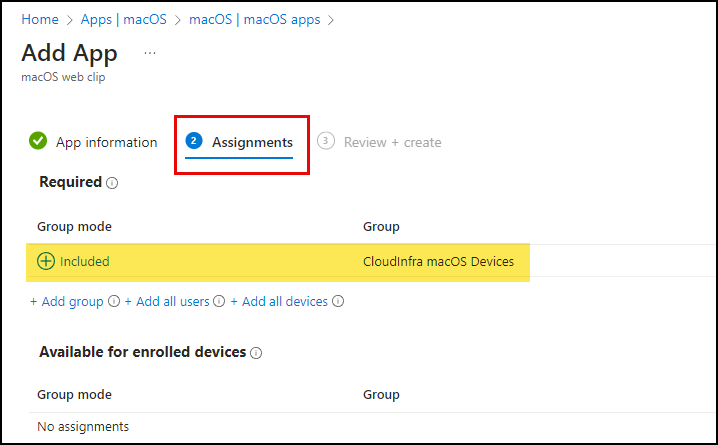Click green checkmark for App information
The image size is (718, 445).
click(38, 141)
